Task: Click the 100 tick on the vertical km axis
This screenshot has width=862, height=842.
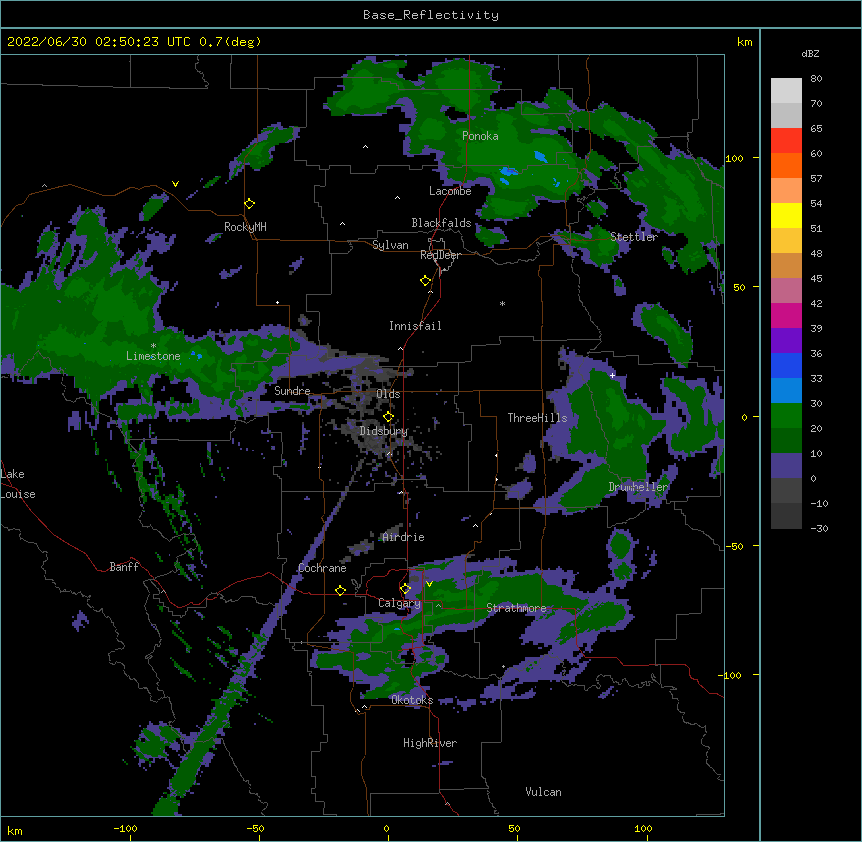Action: point(734,158)
